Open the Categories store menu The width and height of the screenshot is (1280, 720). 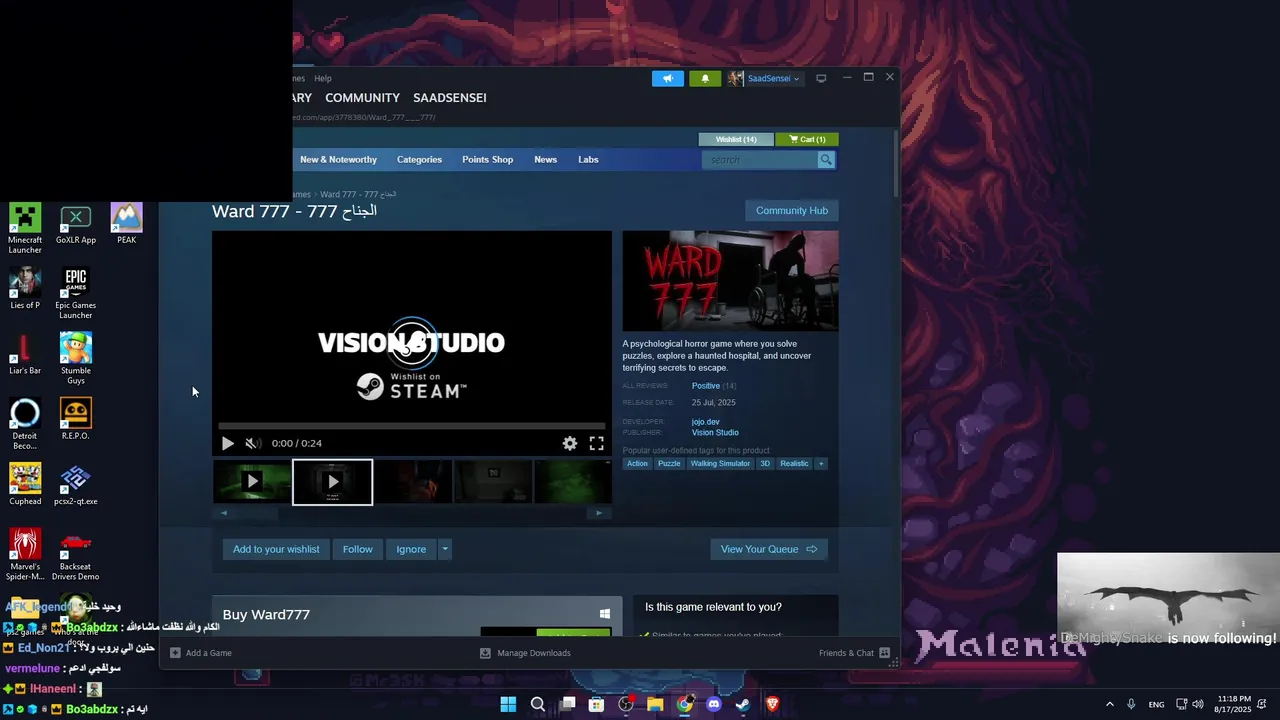point(419,160)
